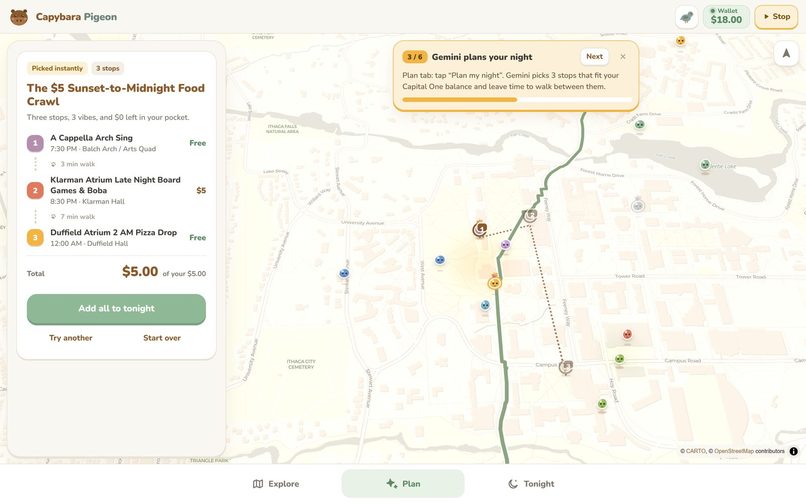This screenshot has height=504, width=806.
Task: Click the Capybara Pigeon app name
Action: [76, 17]
